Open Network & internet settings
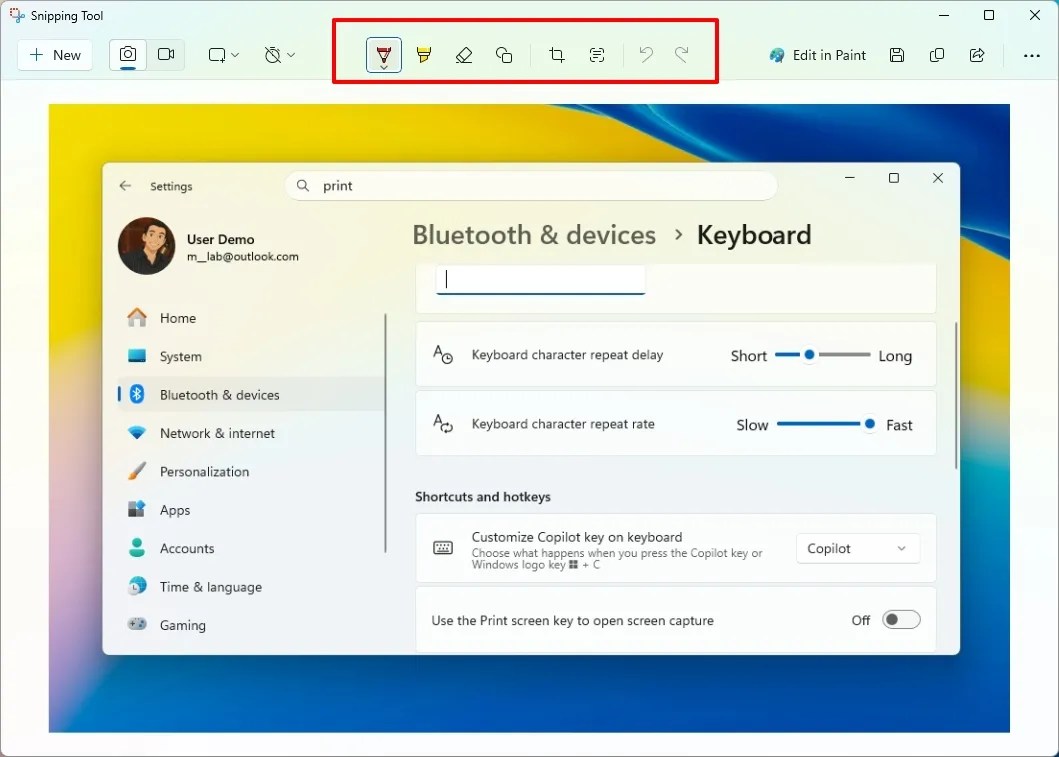 (251, 434)
